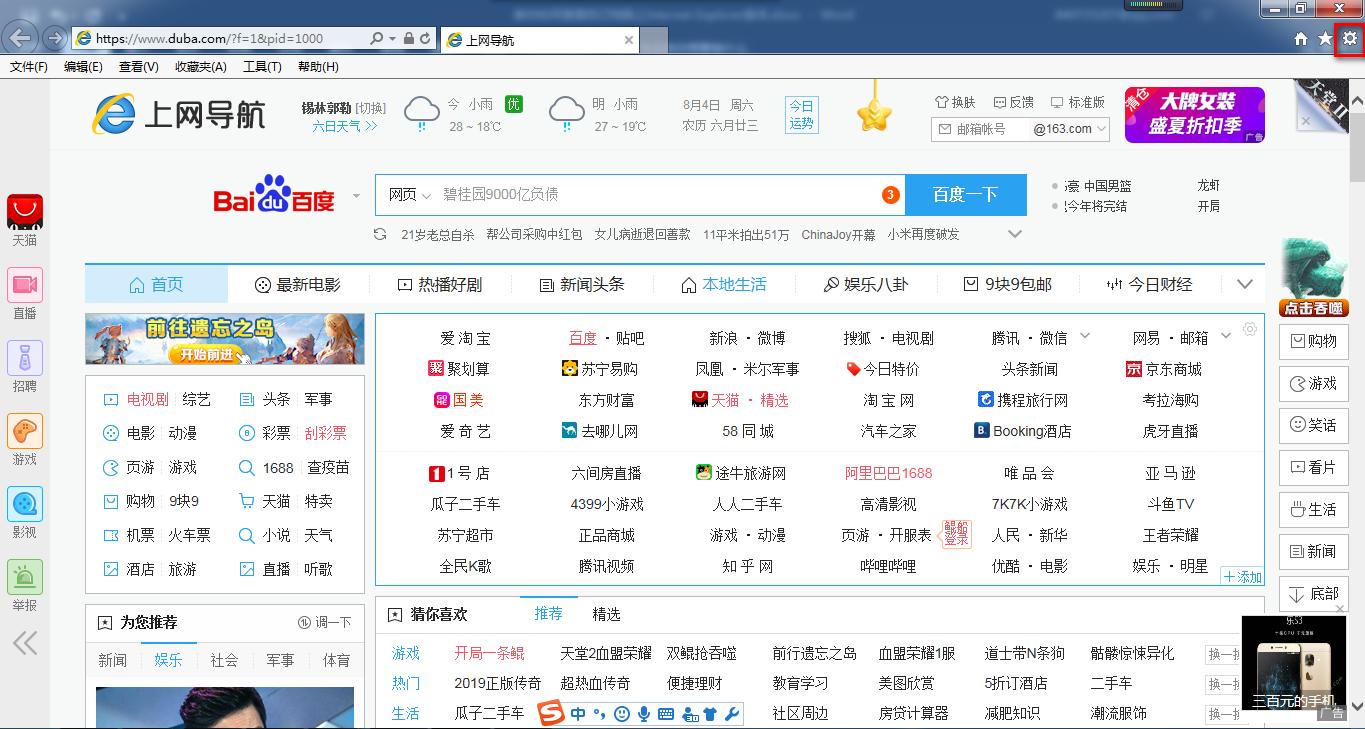Open the 收藏夹(A) menu
The height and width of the screenshot is (729, 1365).
[x=200, y=67]
